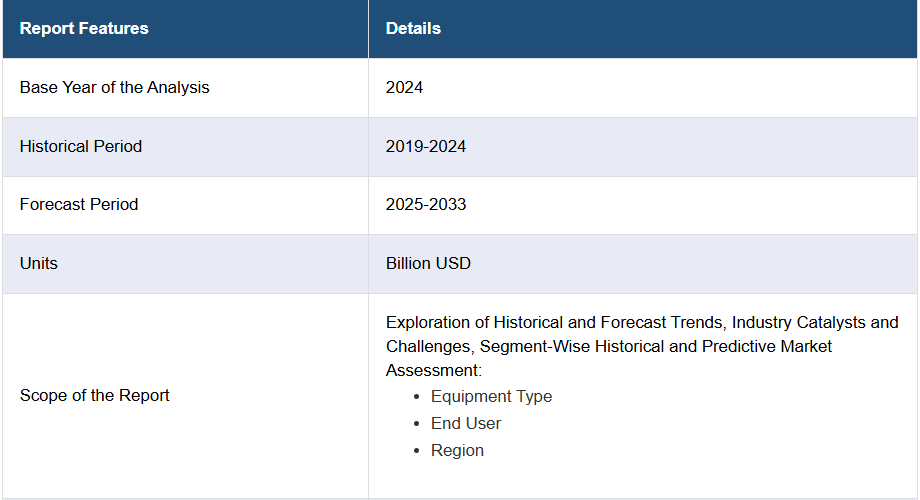
Task: Click the Region bullet item
Action: 458,450
